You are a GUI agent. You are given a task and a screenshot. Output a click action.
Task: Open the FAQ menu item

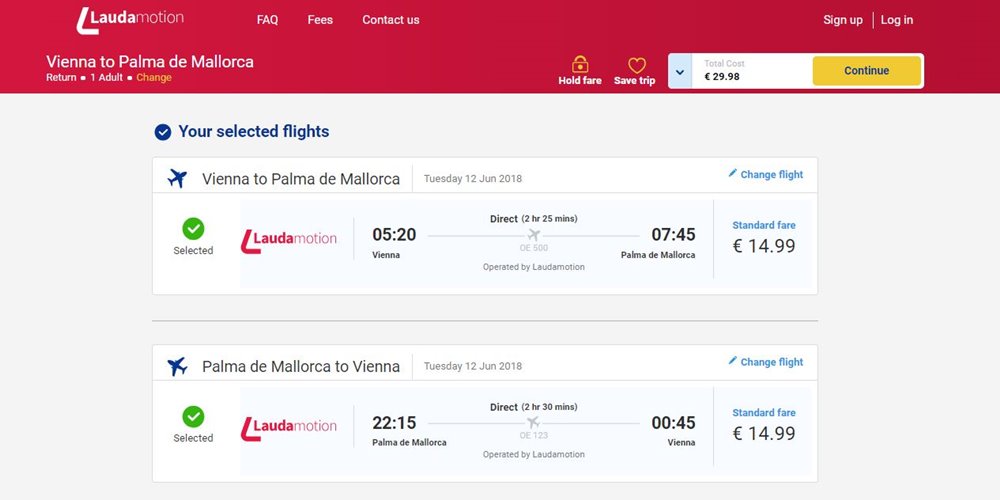pos(267,20)
